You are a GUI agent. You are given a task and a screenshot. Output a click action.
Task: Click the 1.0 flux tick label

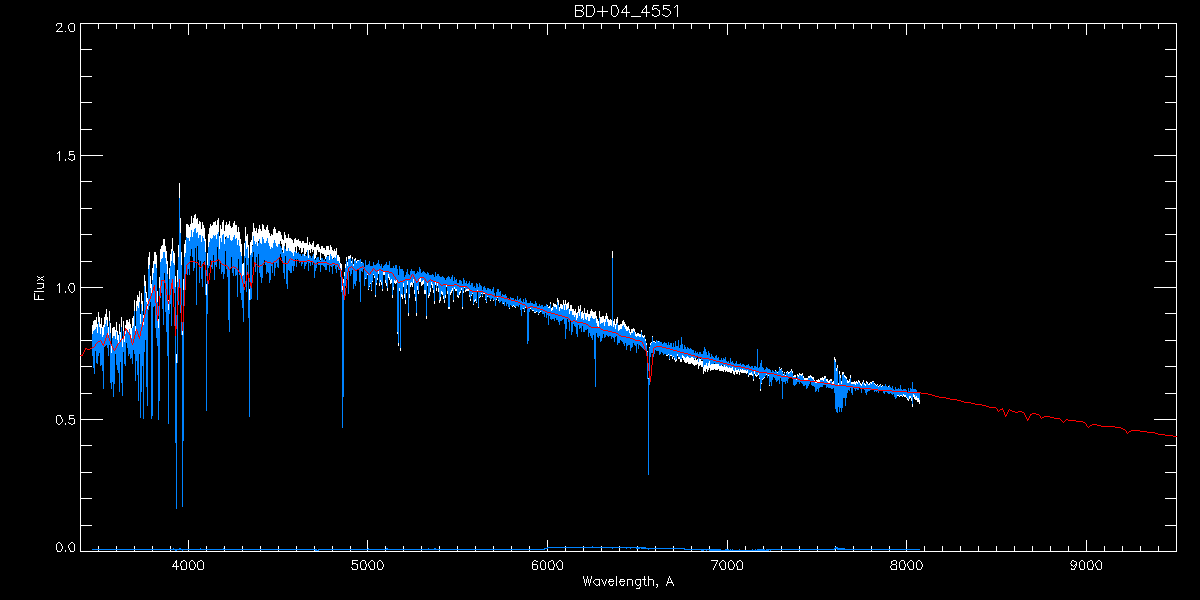pyautogui.click(x=63, y=288)
